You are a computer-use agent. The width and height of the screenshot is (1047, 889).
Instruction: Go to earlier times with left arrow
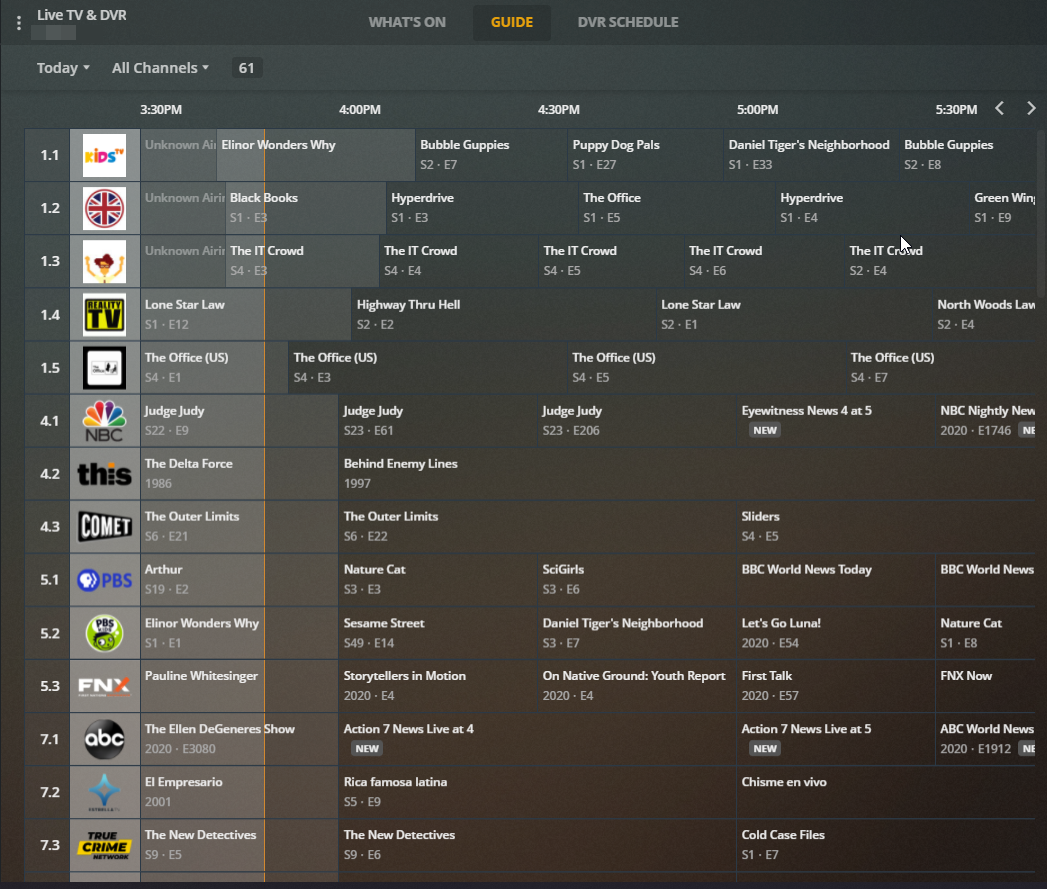click(1000, 109)
